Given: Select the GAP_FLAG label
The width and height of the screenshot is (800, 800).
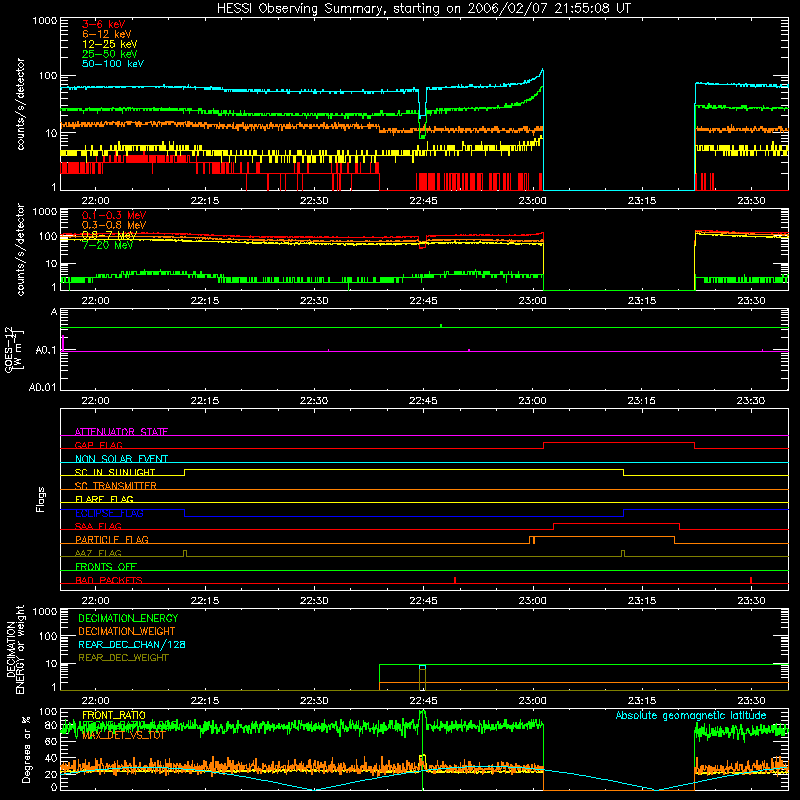Looking at the screenshot, I should coord(98,445).
